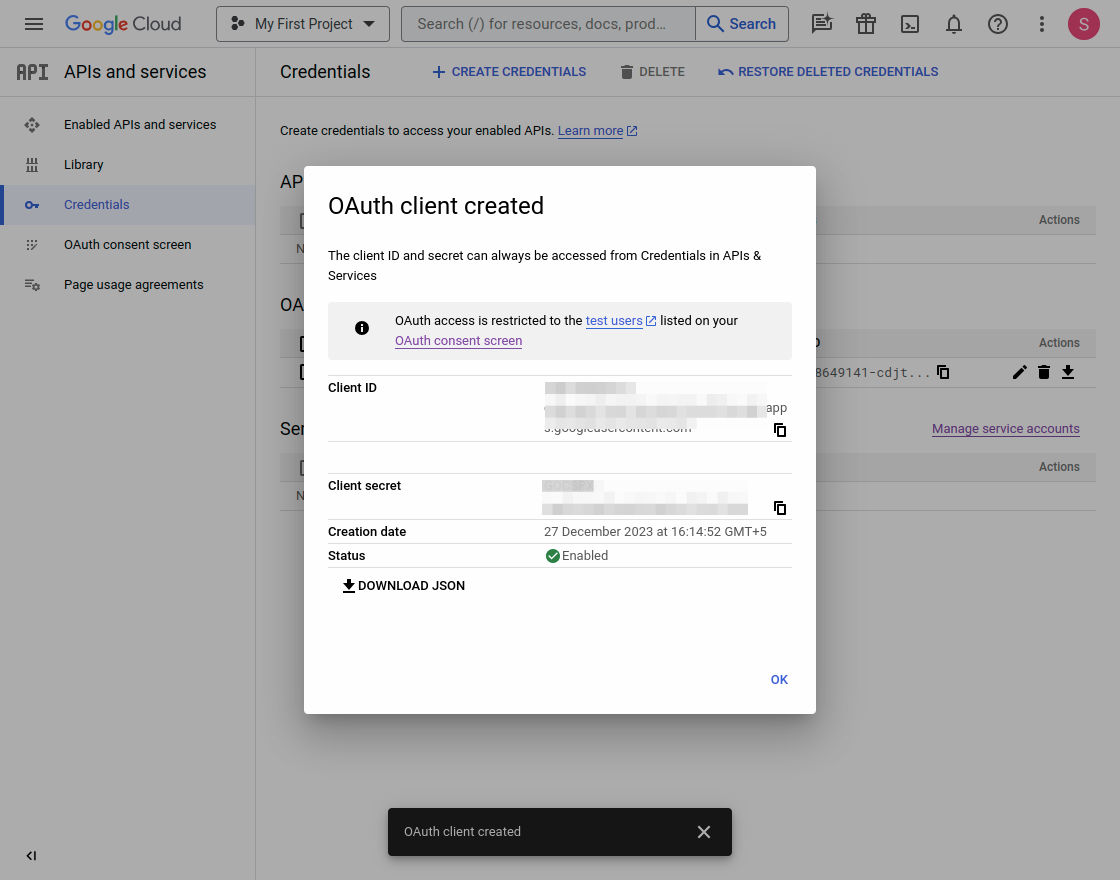The height and width of the screenshot is (880, 1120).
Task: Go to the Library section
Action: click(x=84, y=164)
